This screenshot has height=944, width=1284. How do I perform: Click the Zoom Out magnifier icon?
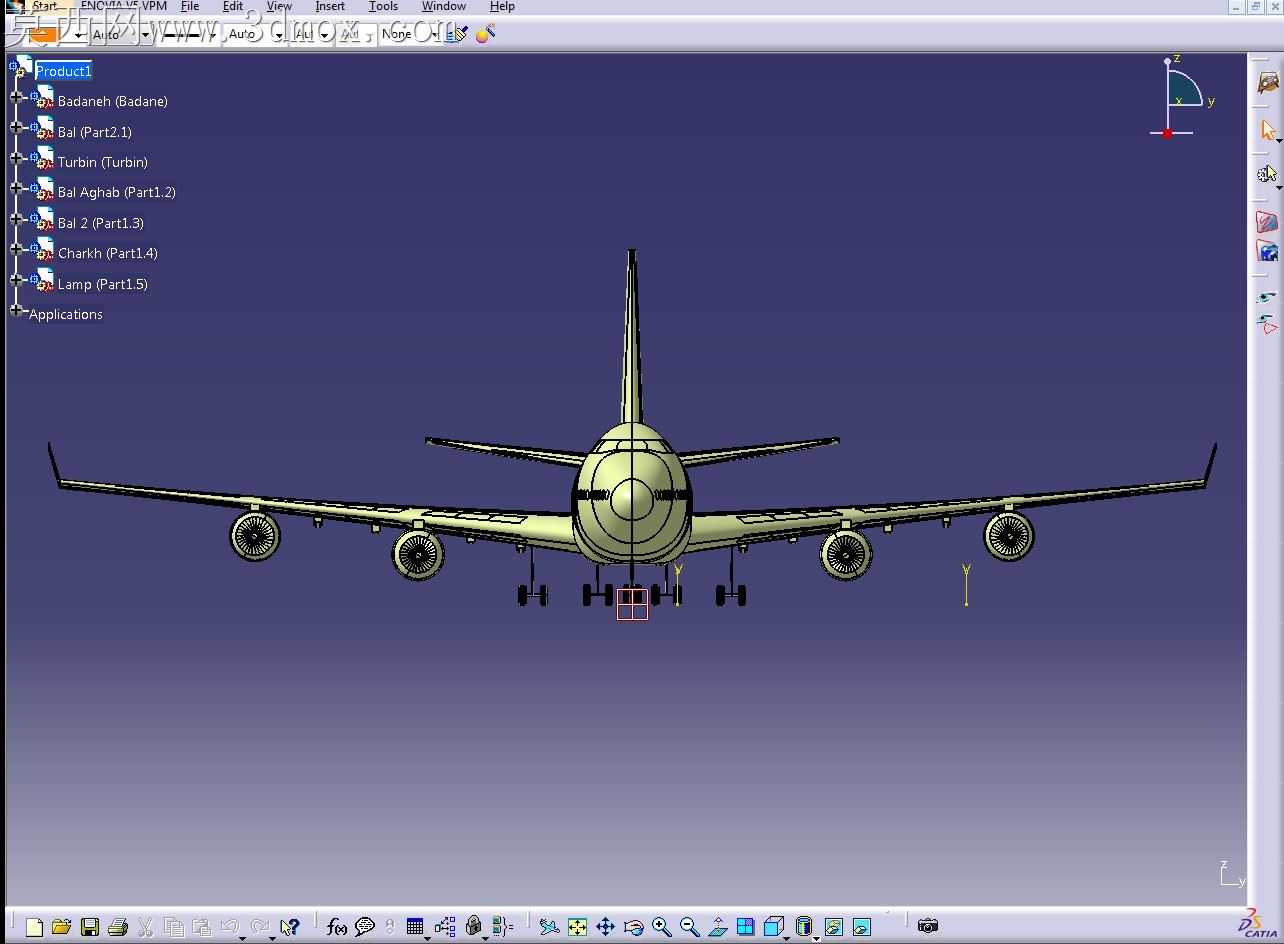tap(689, 927)
